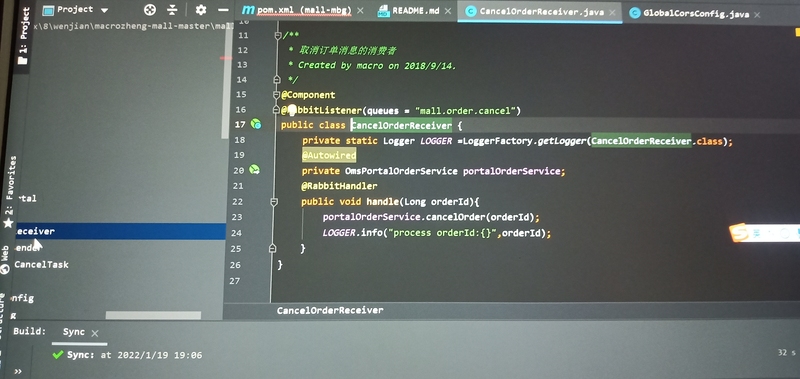Click the autowired dependency gutter icon line 20
This screenshot has height=379, width=800.
pos(254,169)
